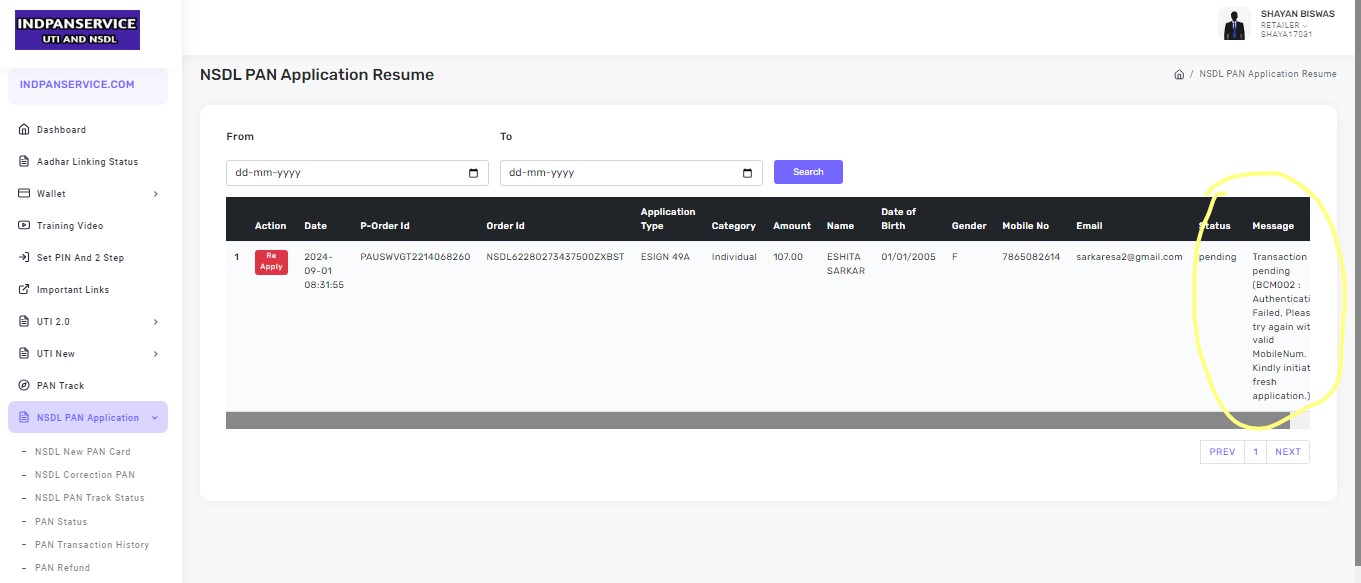Click the red Re Apply button

tap(271, 262)
